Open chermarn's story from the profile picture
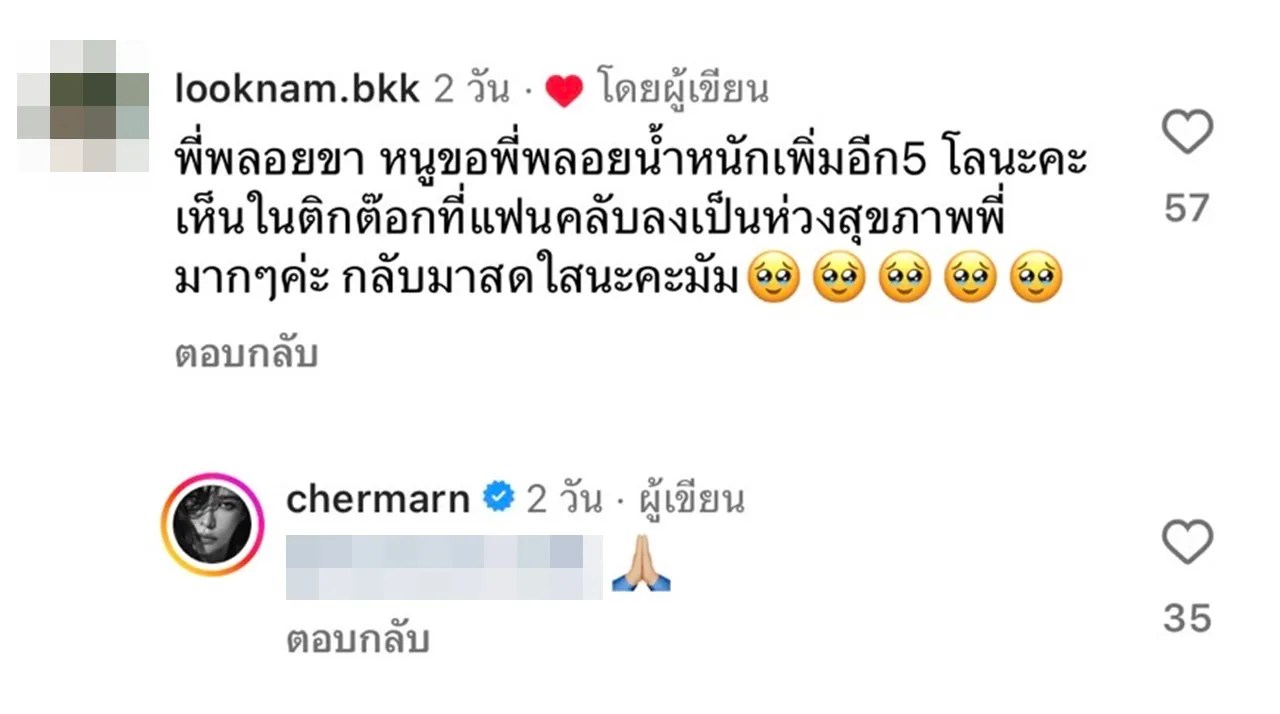 [212, 525]
